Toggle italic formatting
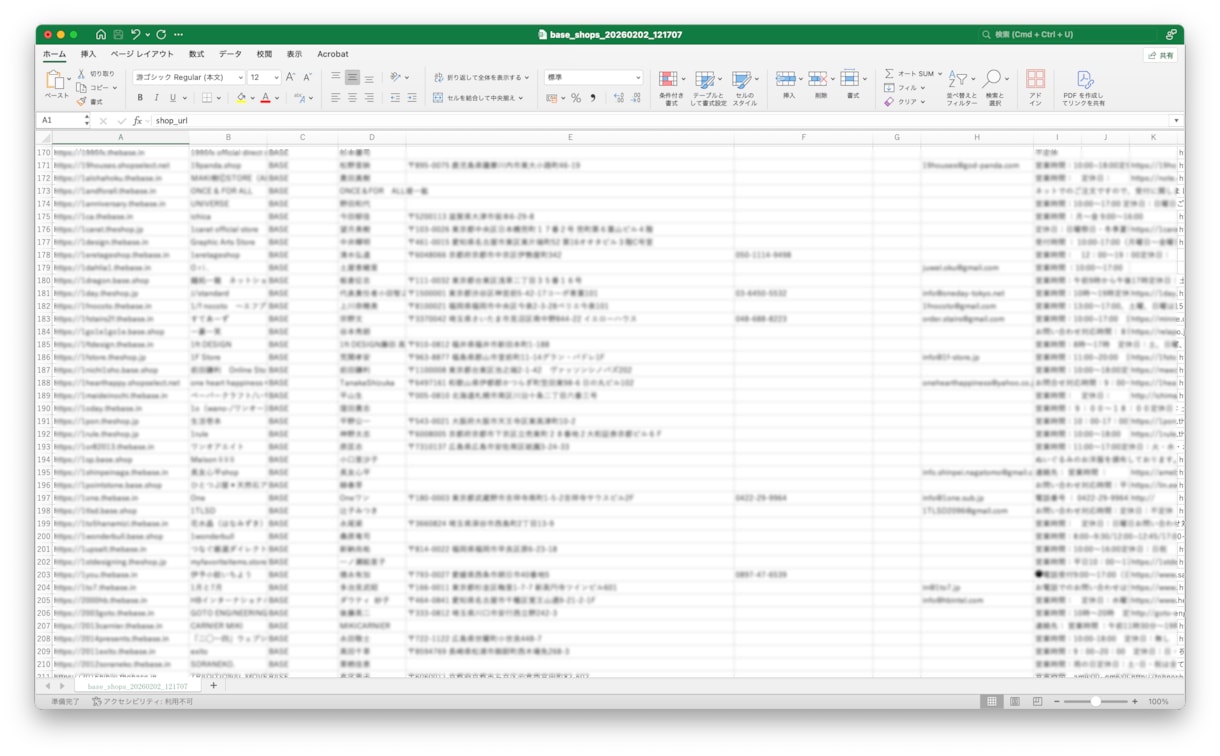The width and height of the screenshot is (1220, 756). tap(156, 98)
